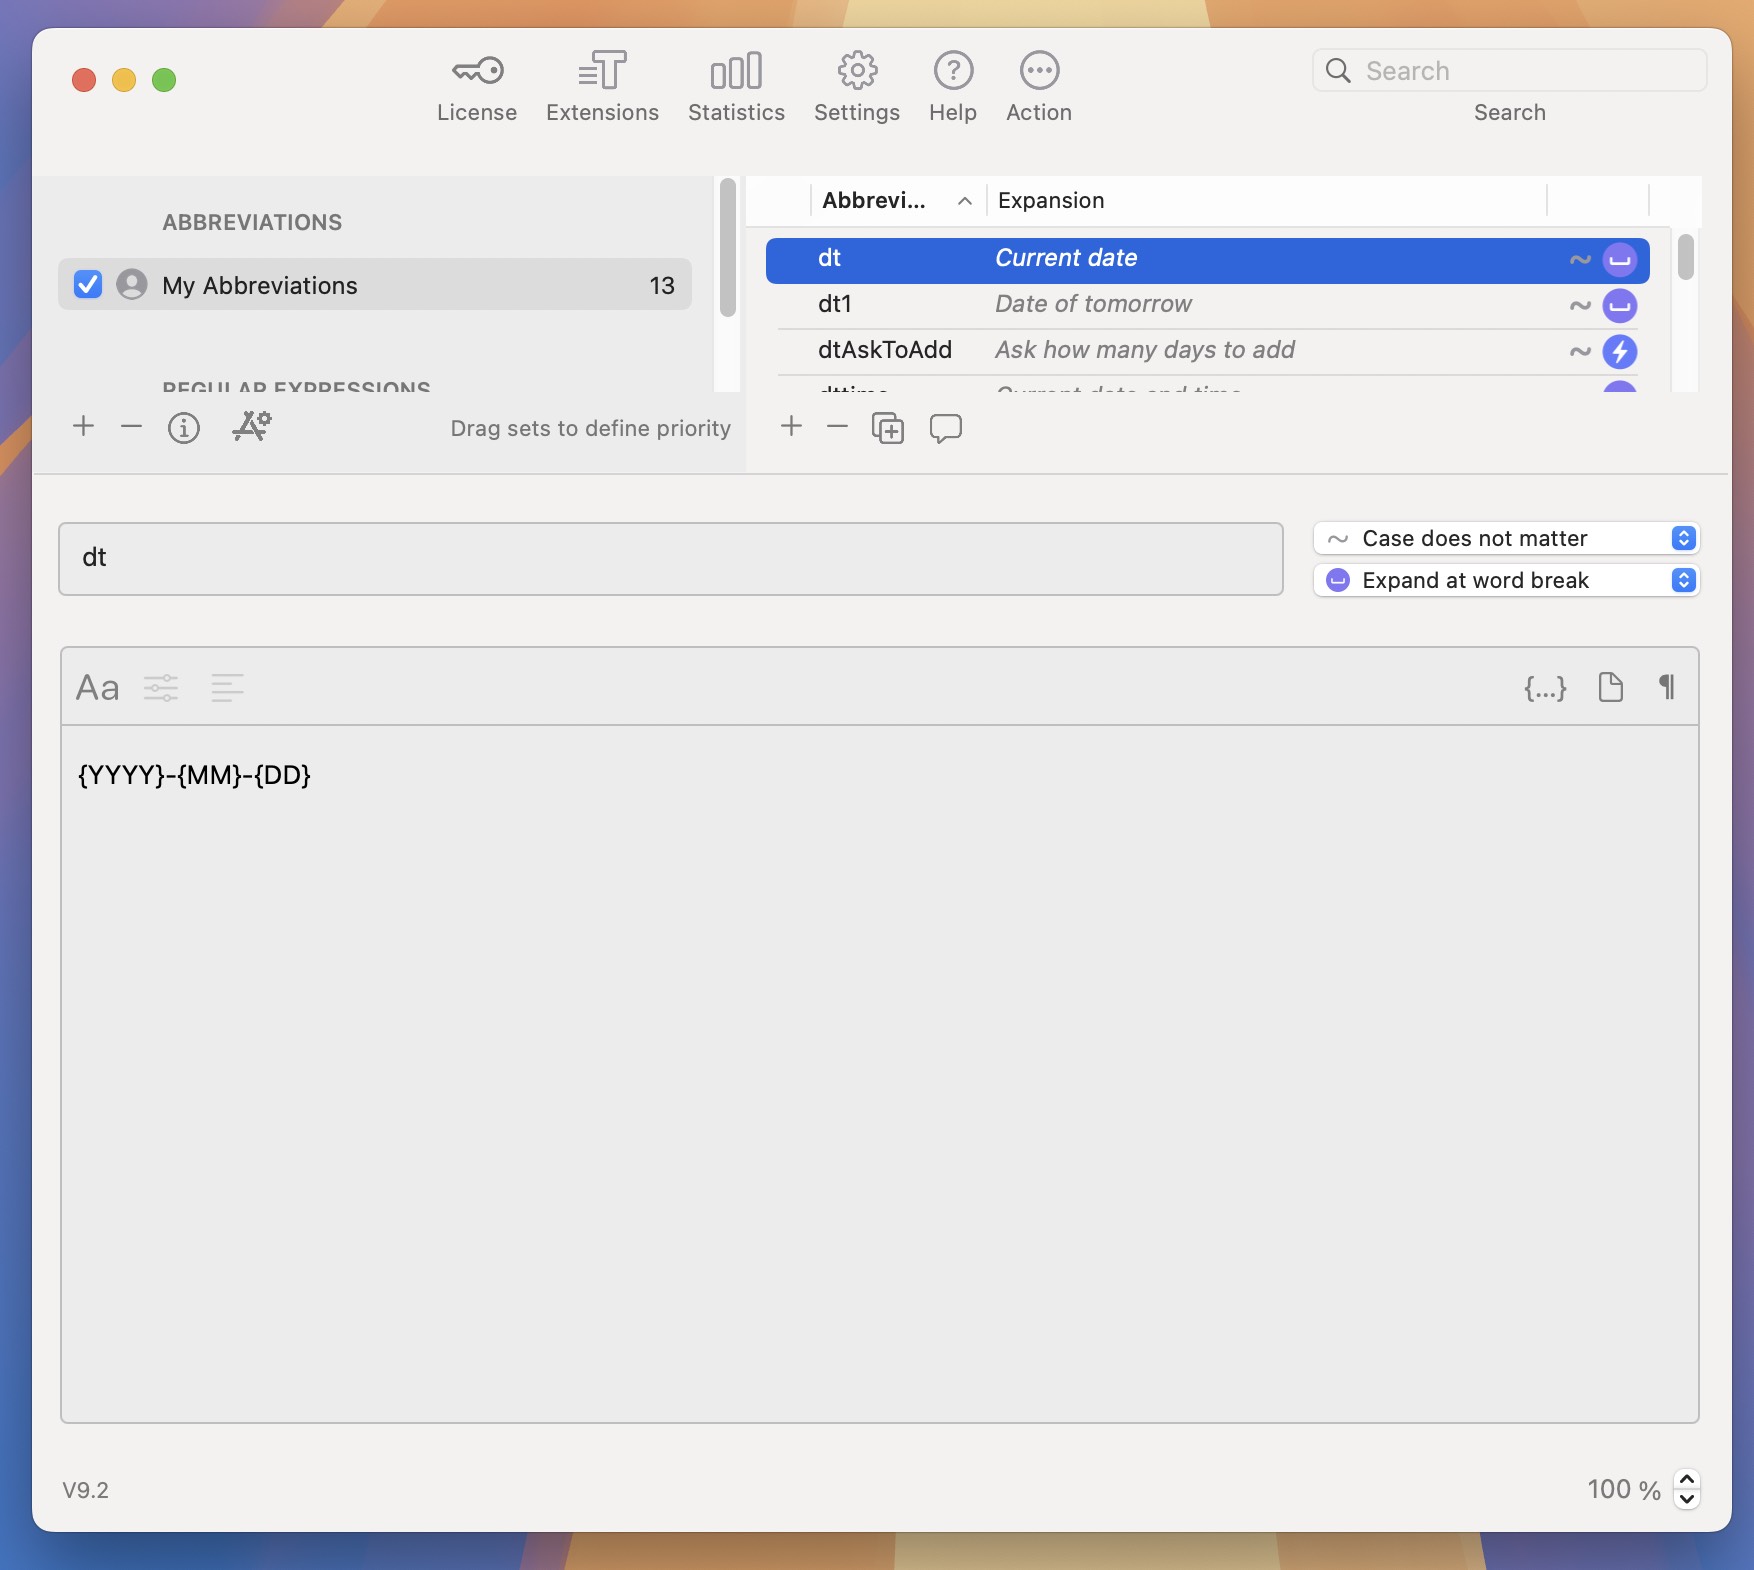Select the dtAskToAdd abbreviation
The image size is (1754, 1570).
point(885,350)
